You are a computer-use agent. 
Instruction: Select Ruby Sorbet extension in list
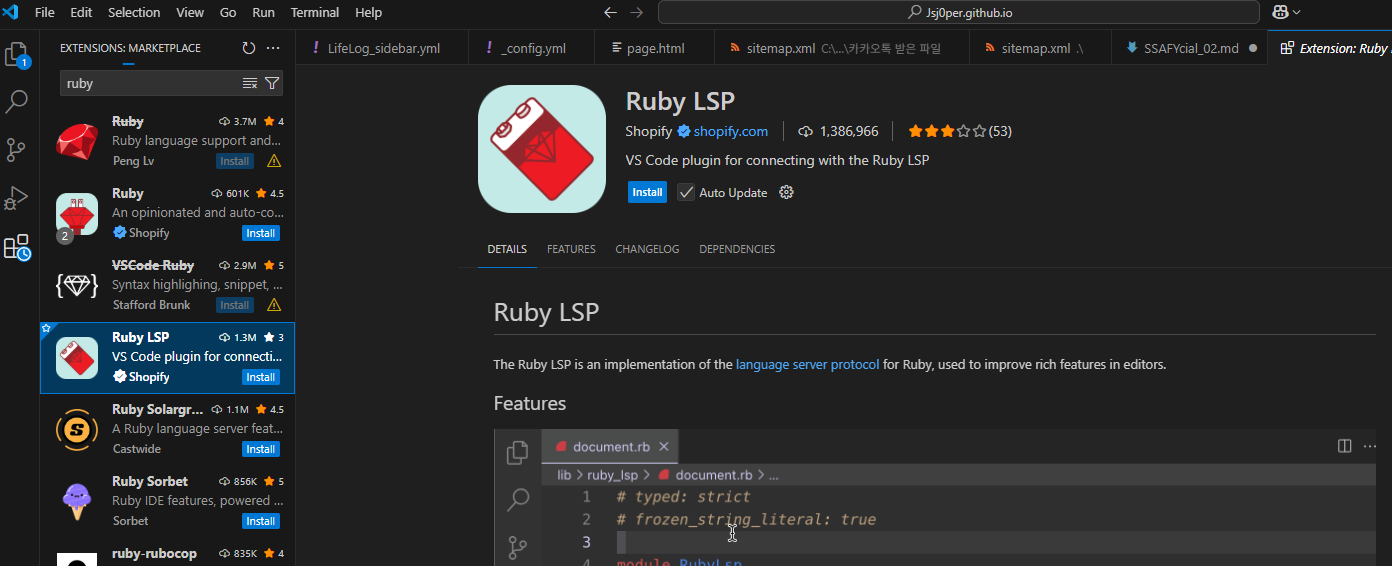coord(167,502)
